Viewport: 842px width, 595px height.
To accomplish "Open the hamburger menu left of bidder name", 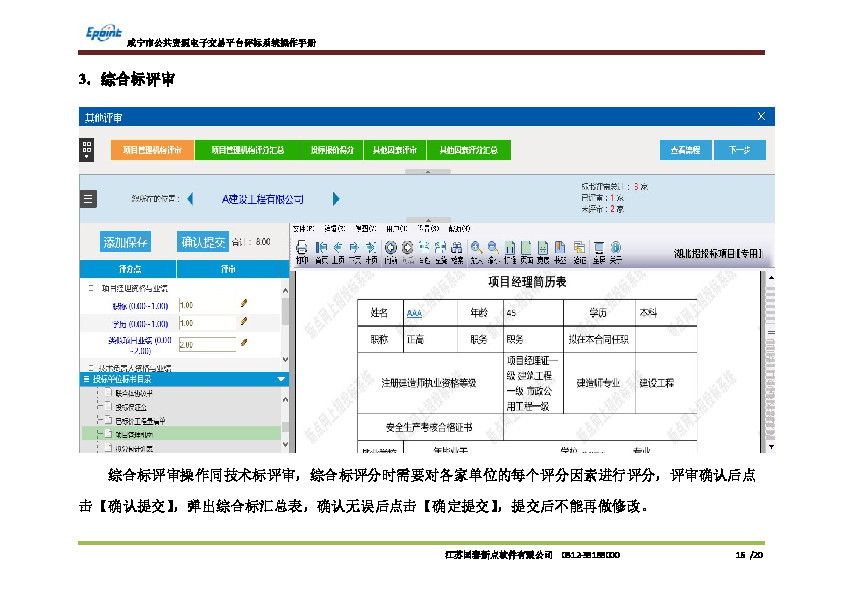I will coord(88,199).
